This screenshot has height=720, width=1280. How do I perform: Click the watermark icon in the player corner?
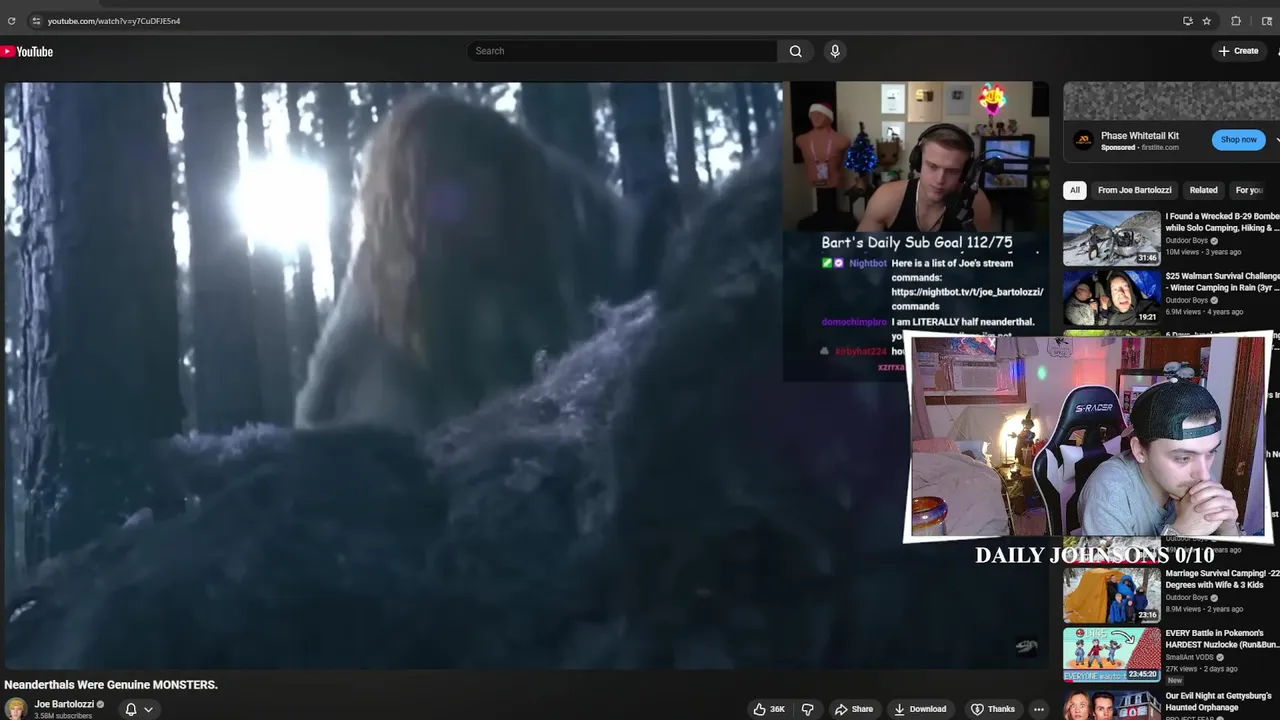tap(1027, 647)
